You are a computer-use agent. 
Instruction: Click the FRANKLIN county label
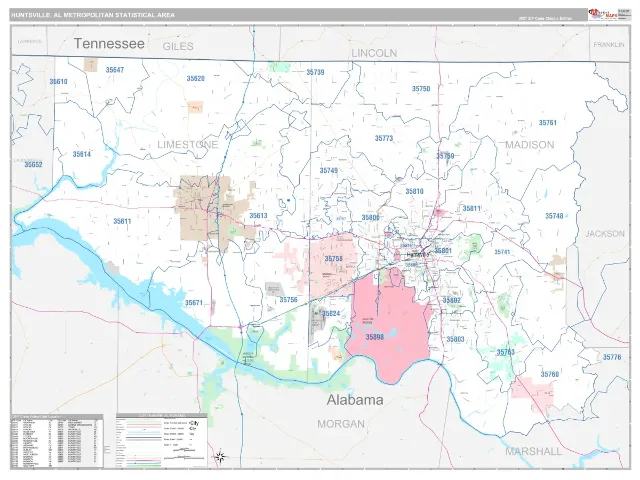coord(609,44)
